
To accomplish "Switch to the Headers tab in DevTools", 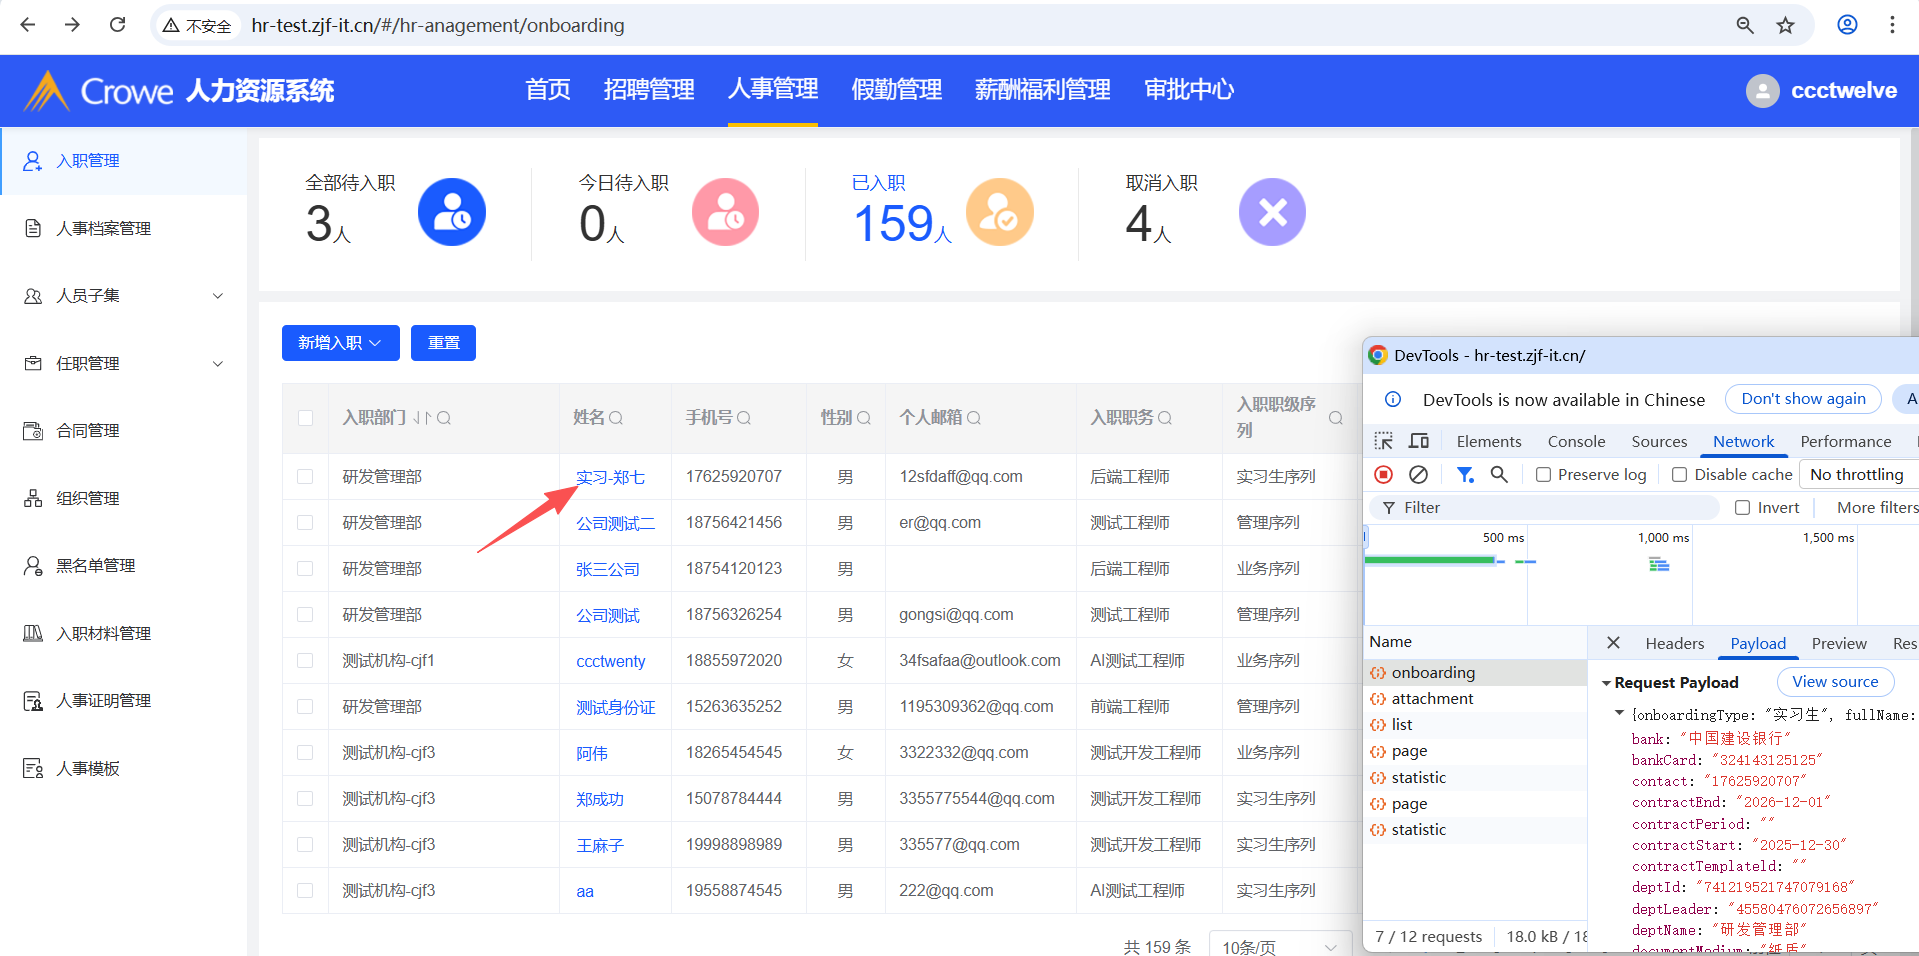I will pyautogui.click(x=1674, y=644).
